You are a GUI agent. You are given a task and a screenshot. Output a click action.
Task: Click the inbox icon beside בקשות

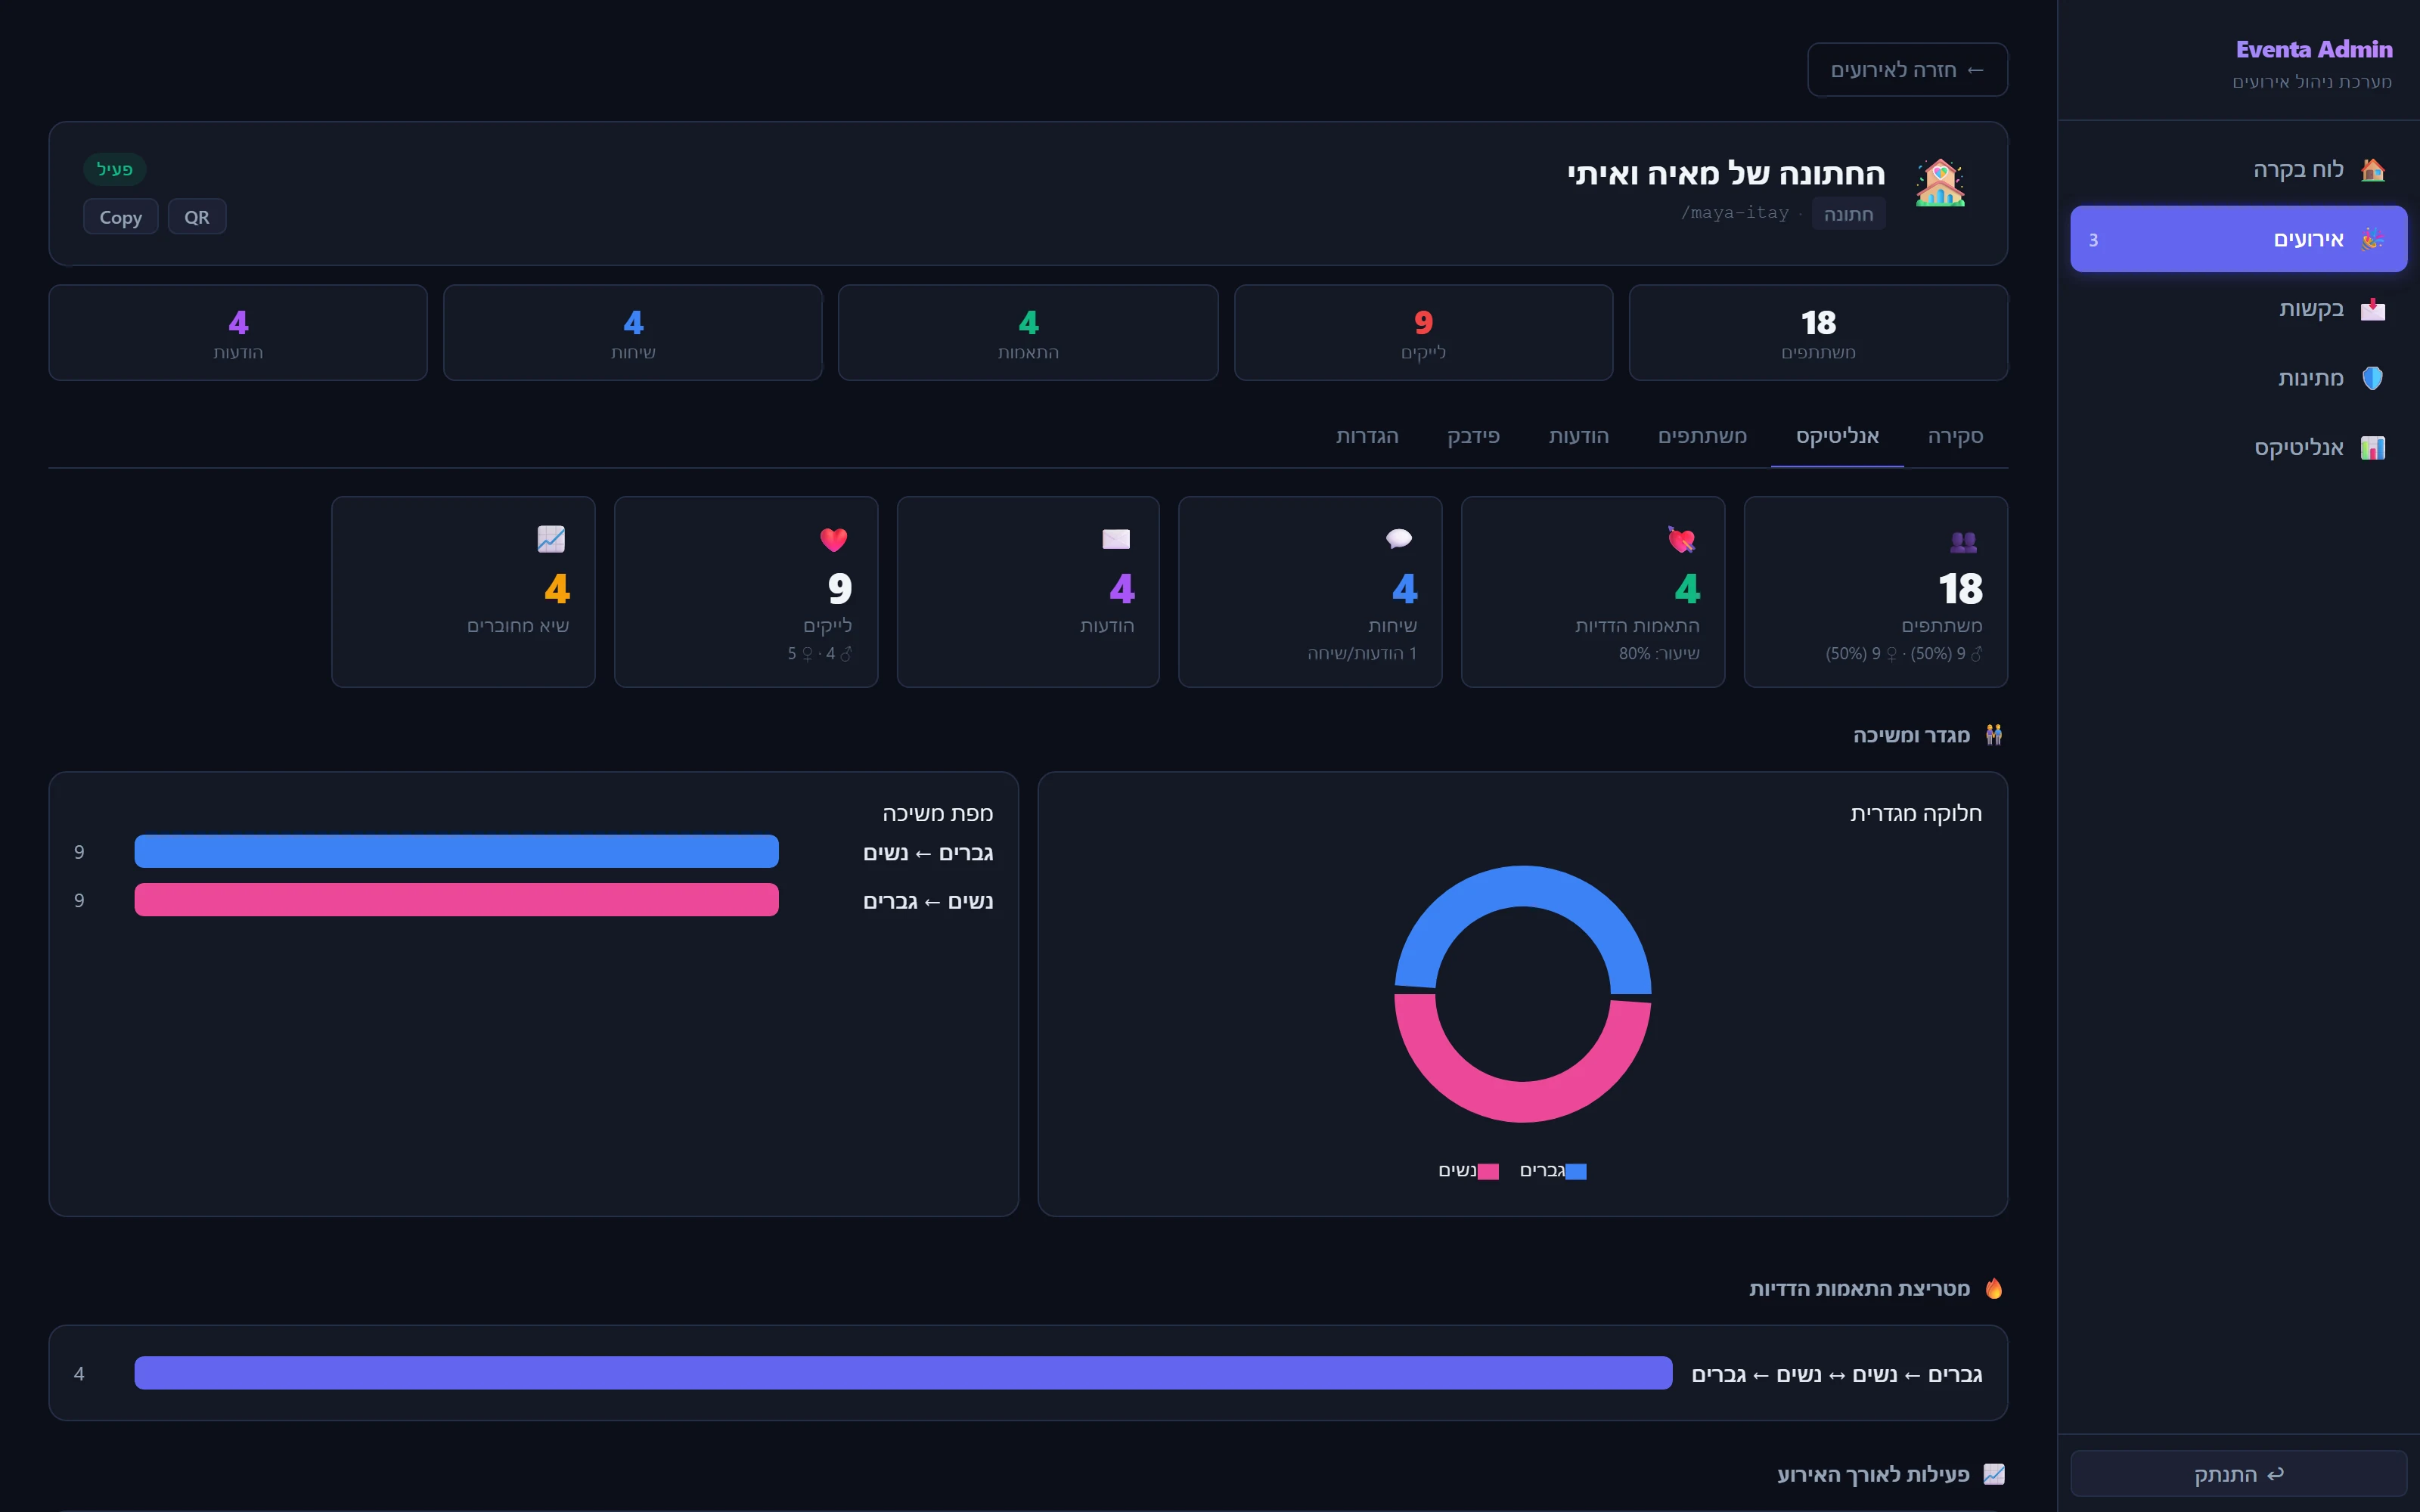point(2372,309)
